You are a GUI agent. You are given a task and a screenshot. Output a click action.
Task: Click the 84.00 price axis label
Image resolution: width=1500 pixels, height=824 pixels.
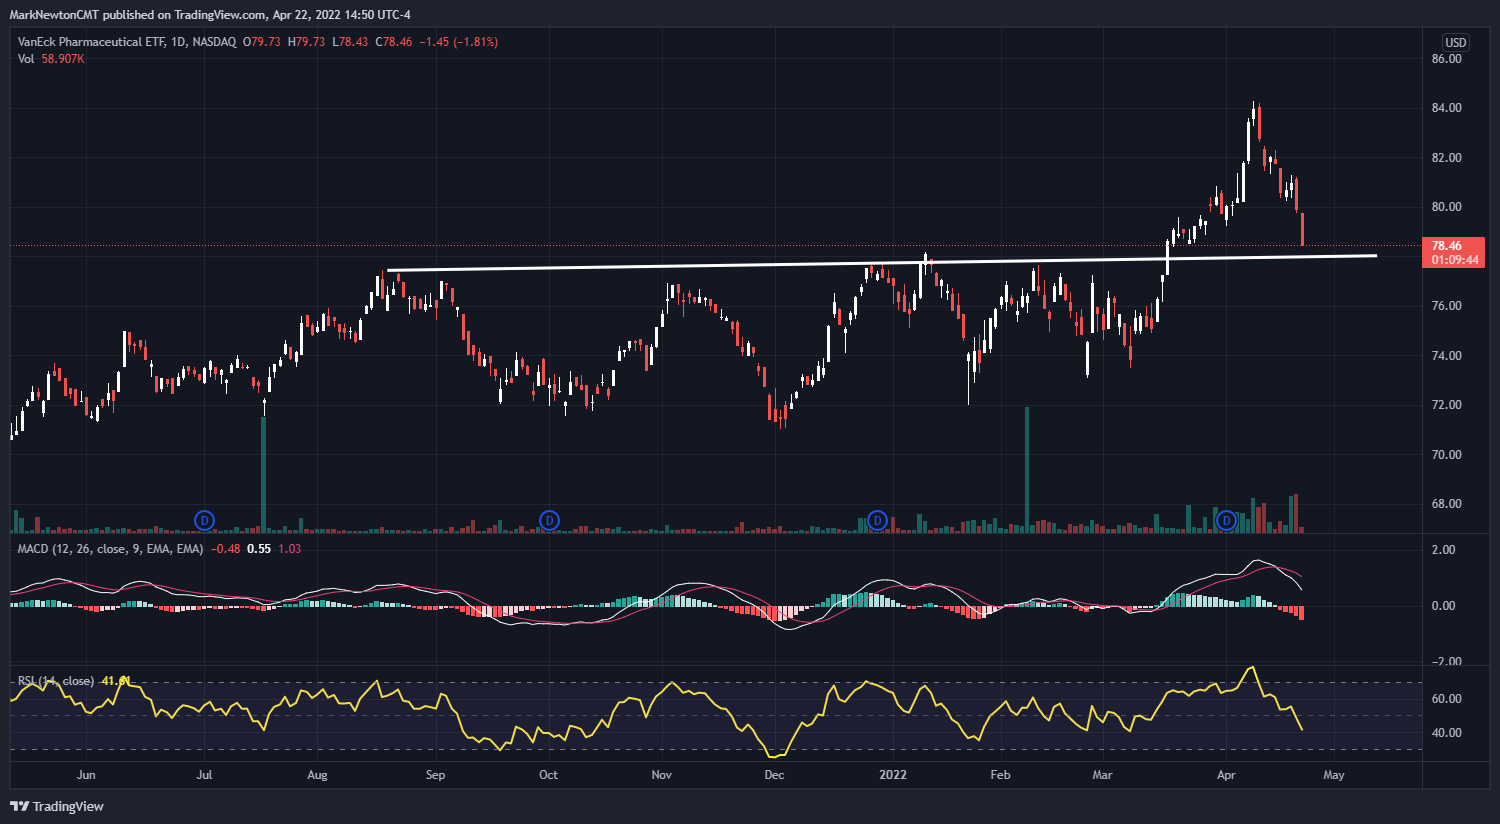[x=1446, y=108]
